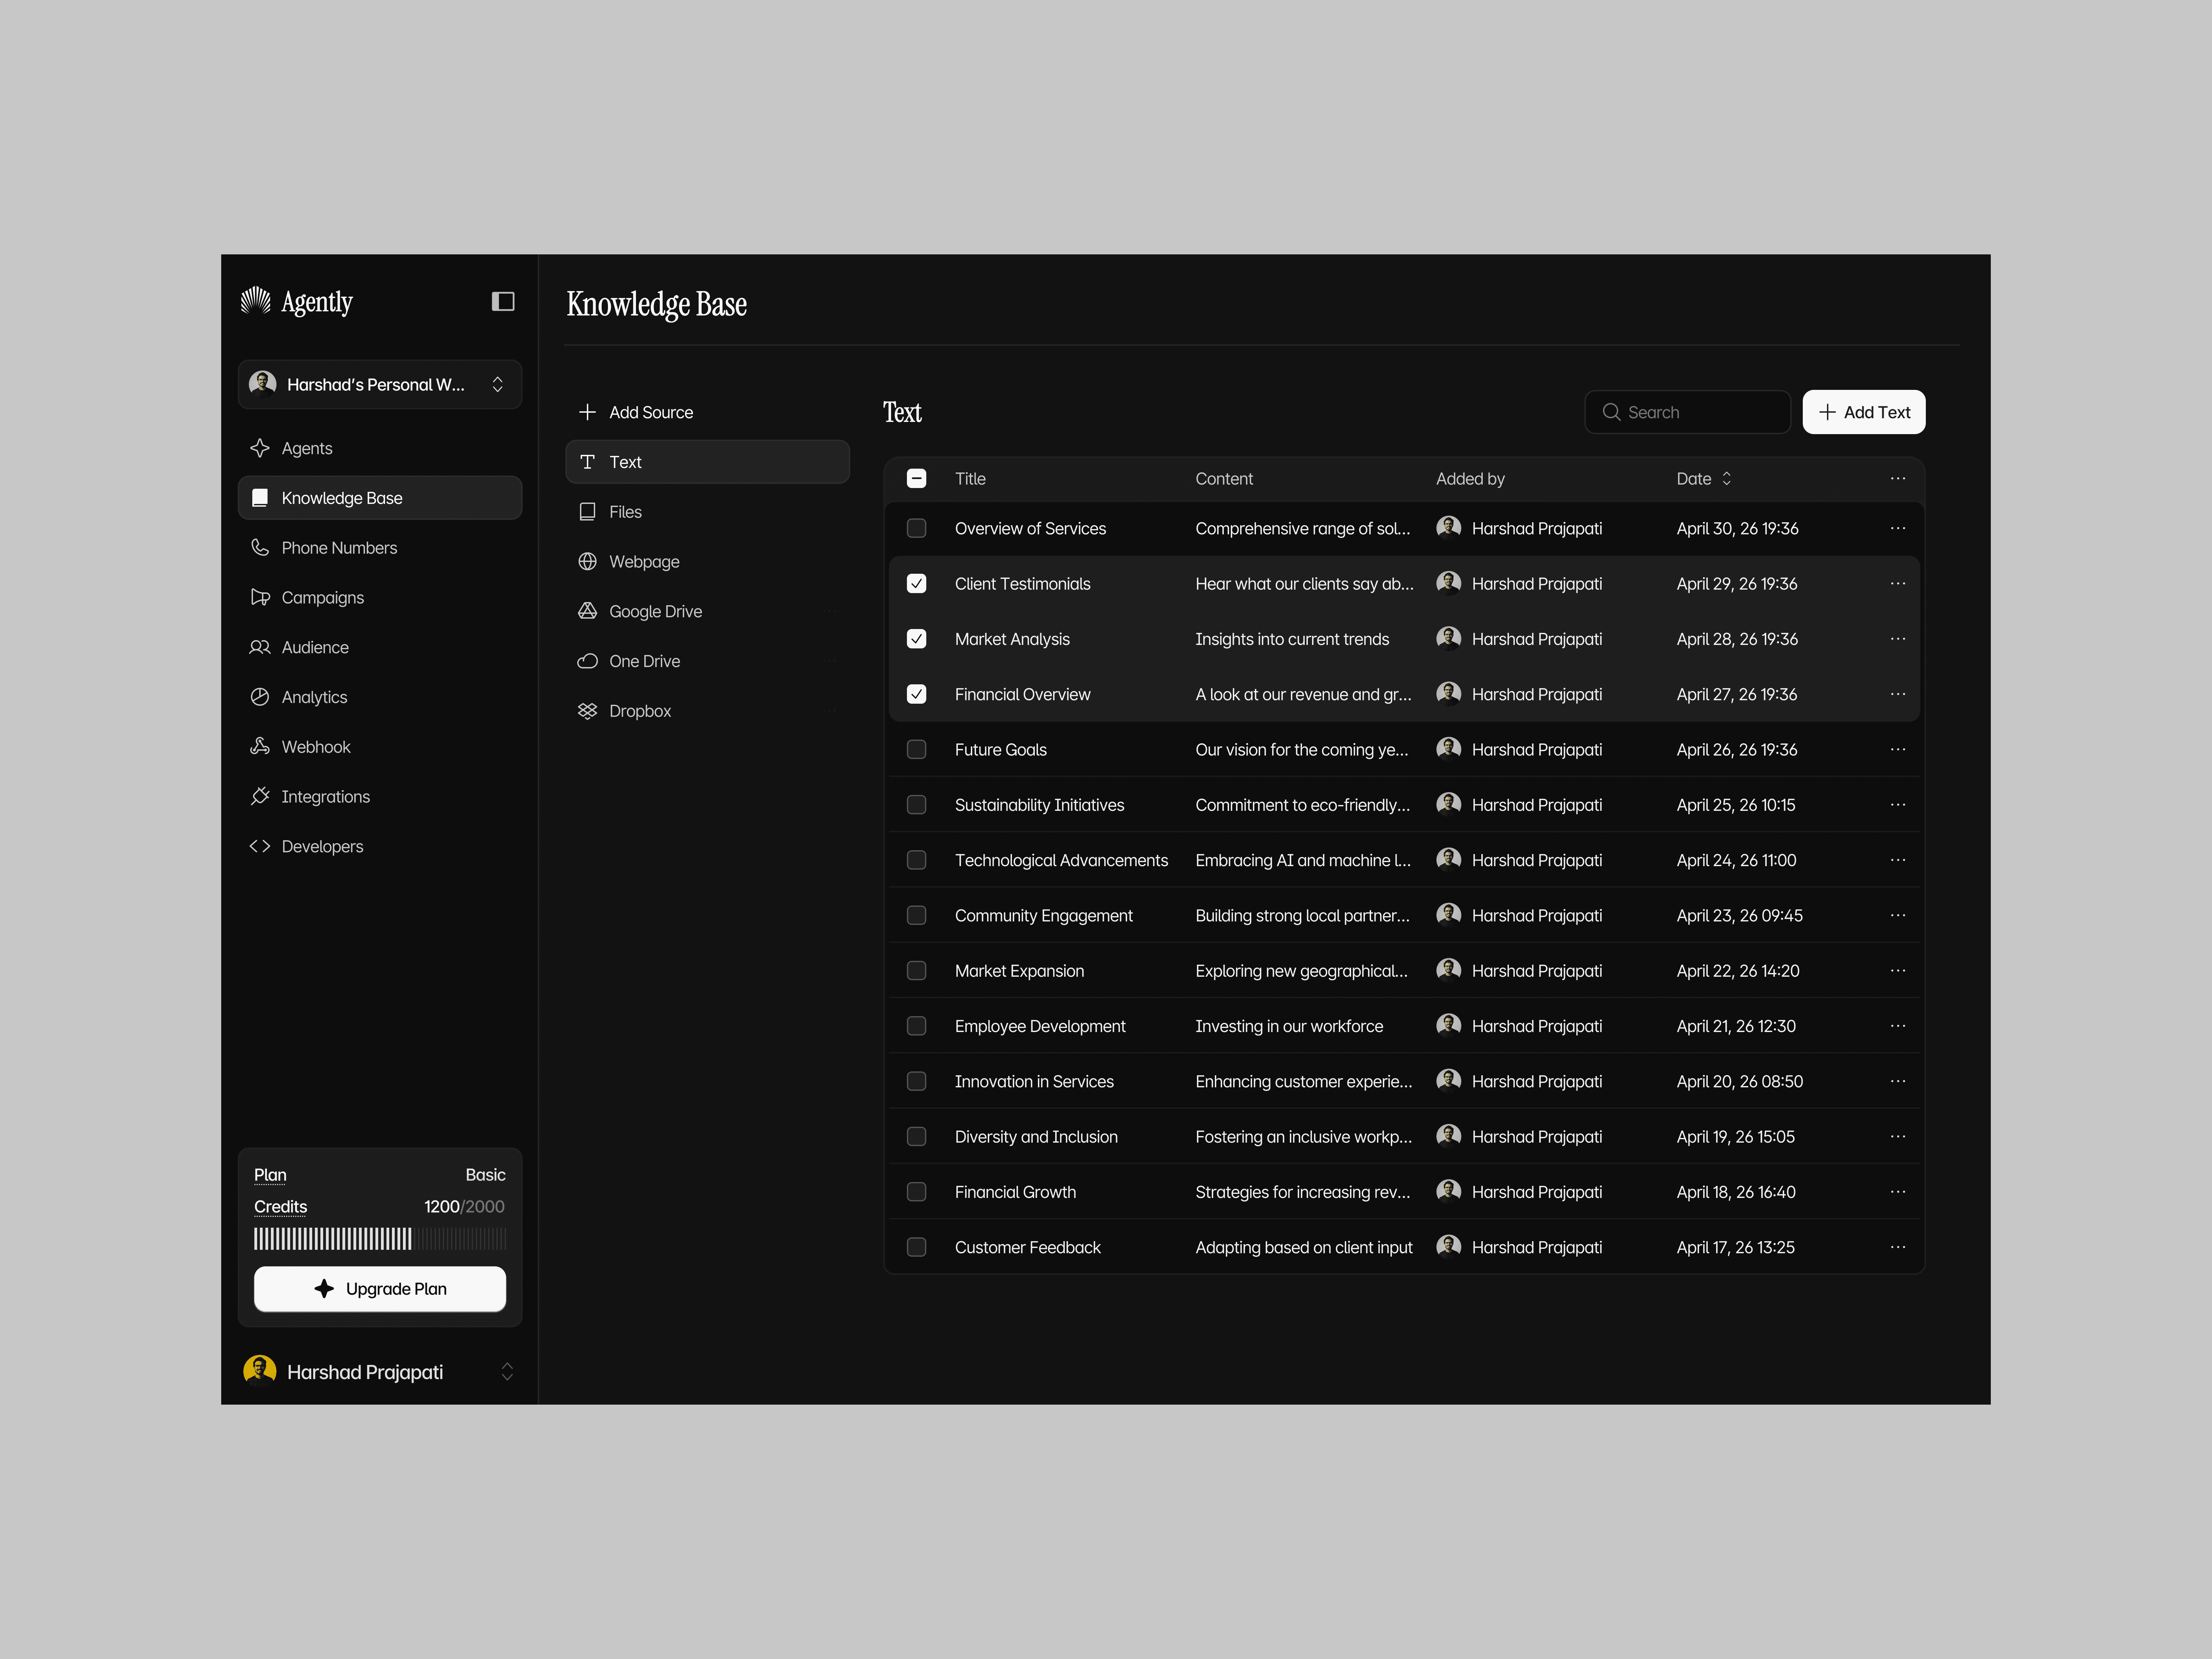This screenshot has width=2212, height=1659.
Task: Check Sustainability Initiatives row
Action: click(916, 805)
